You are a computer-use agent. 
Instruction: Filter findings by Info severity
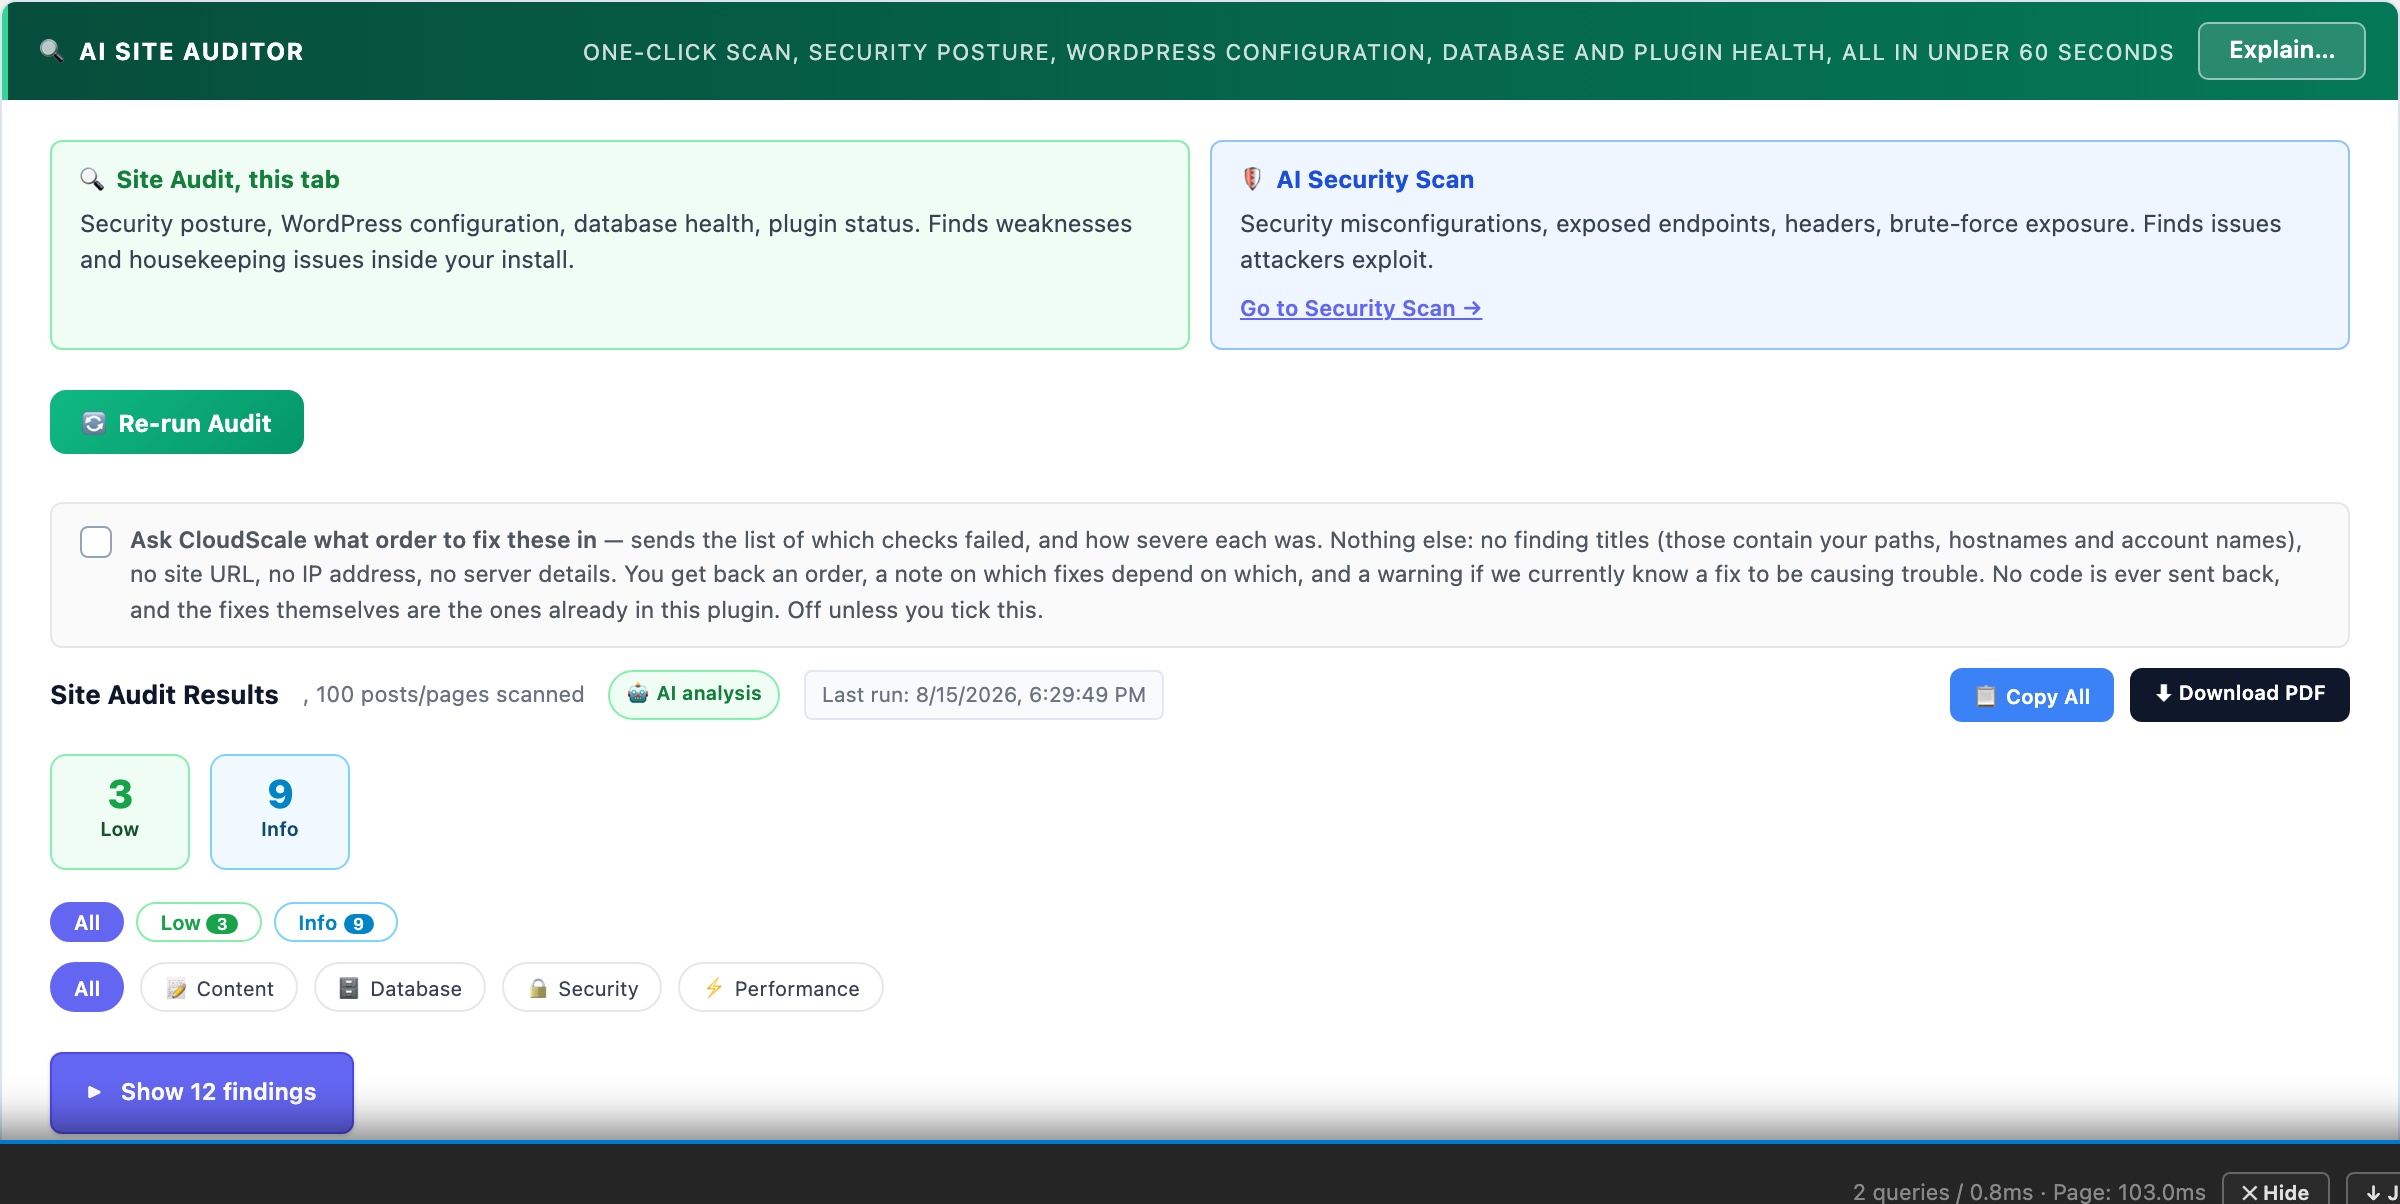336,922
